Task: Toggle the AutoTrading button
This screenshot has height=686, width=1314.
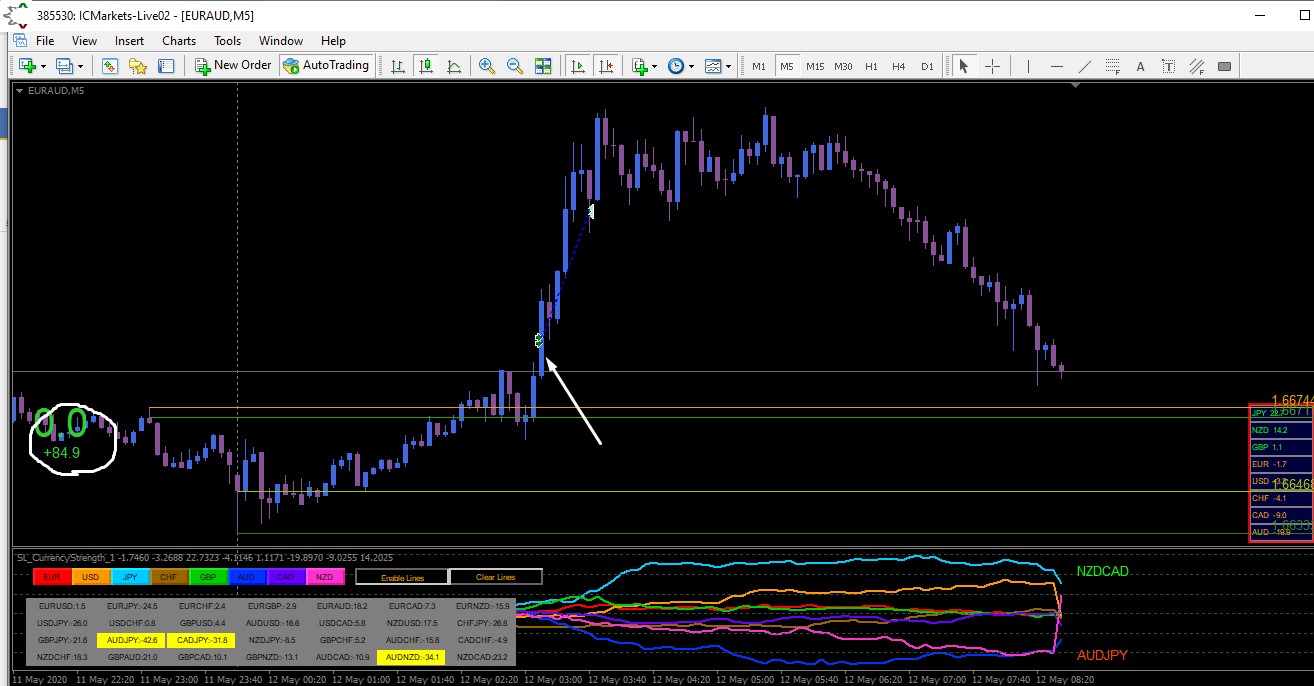Action: pyautogui.click(x=326, y=65)
